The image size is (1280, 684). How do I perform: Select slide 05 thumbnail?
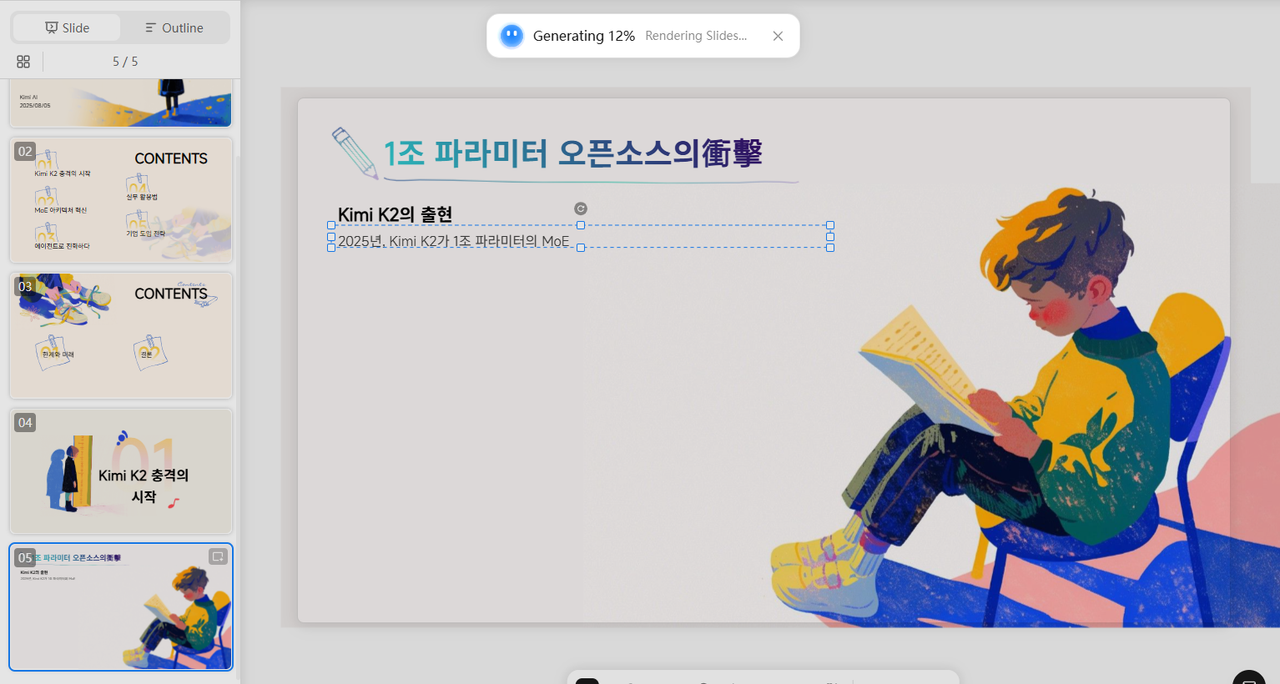click(x=120, y=607)
